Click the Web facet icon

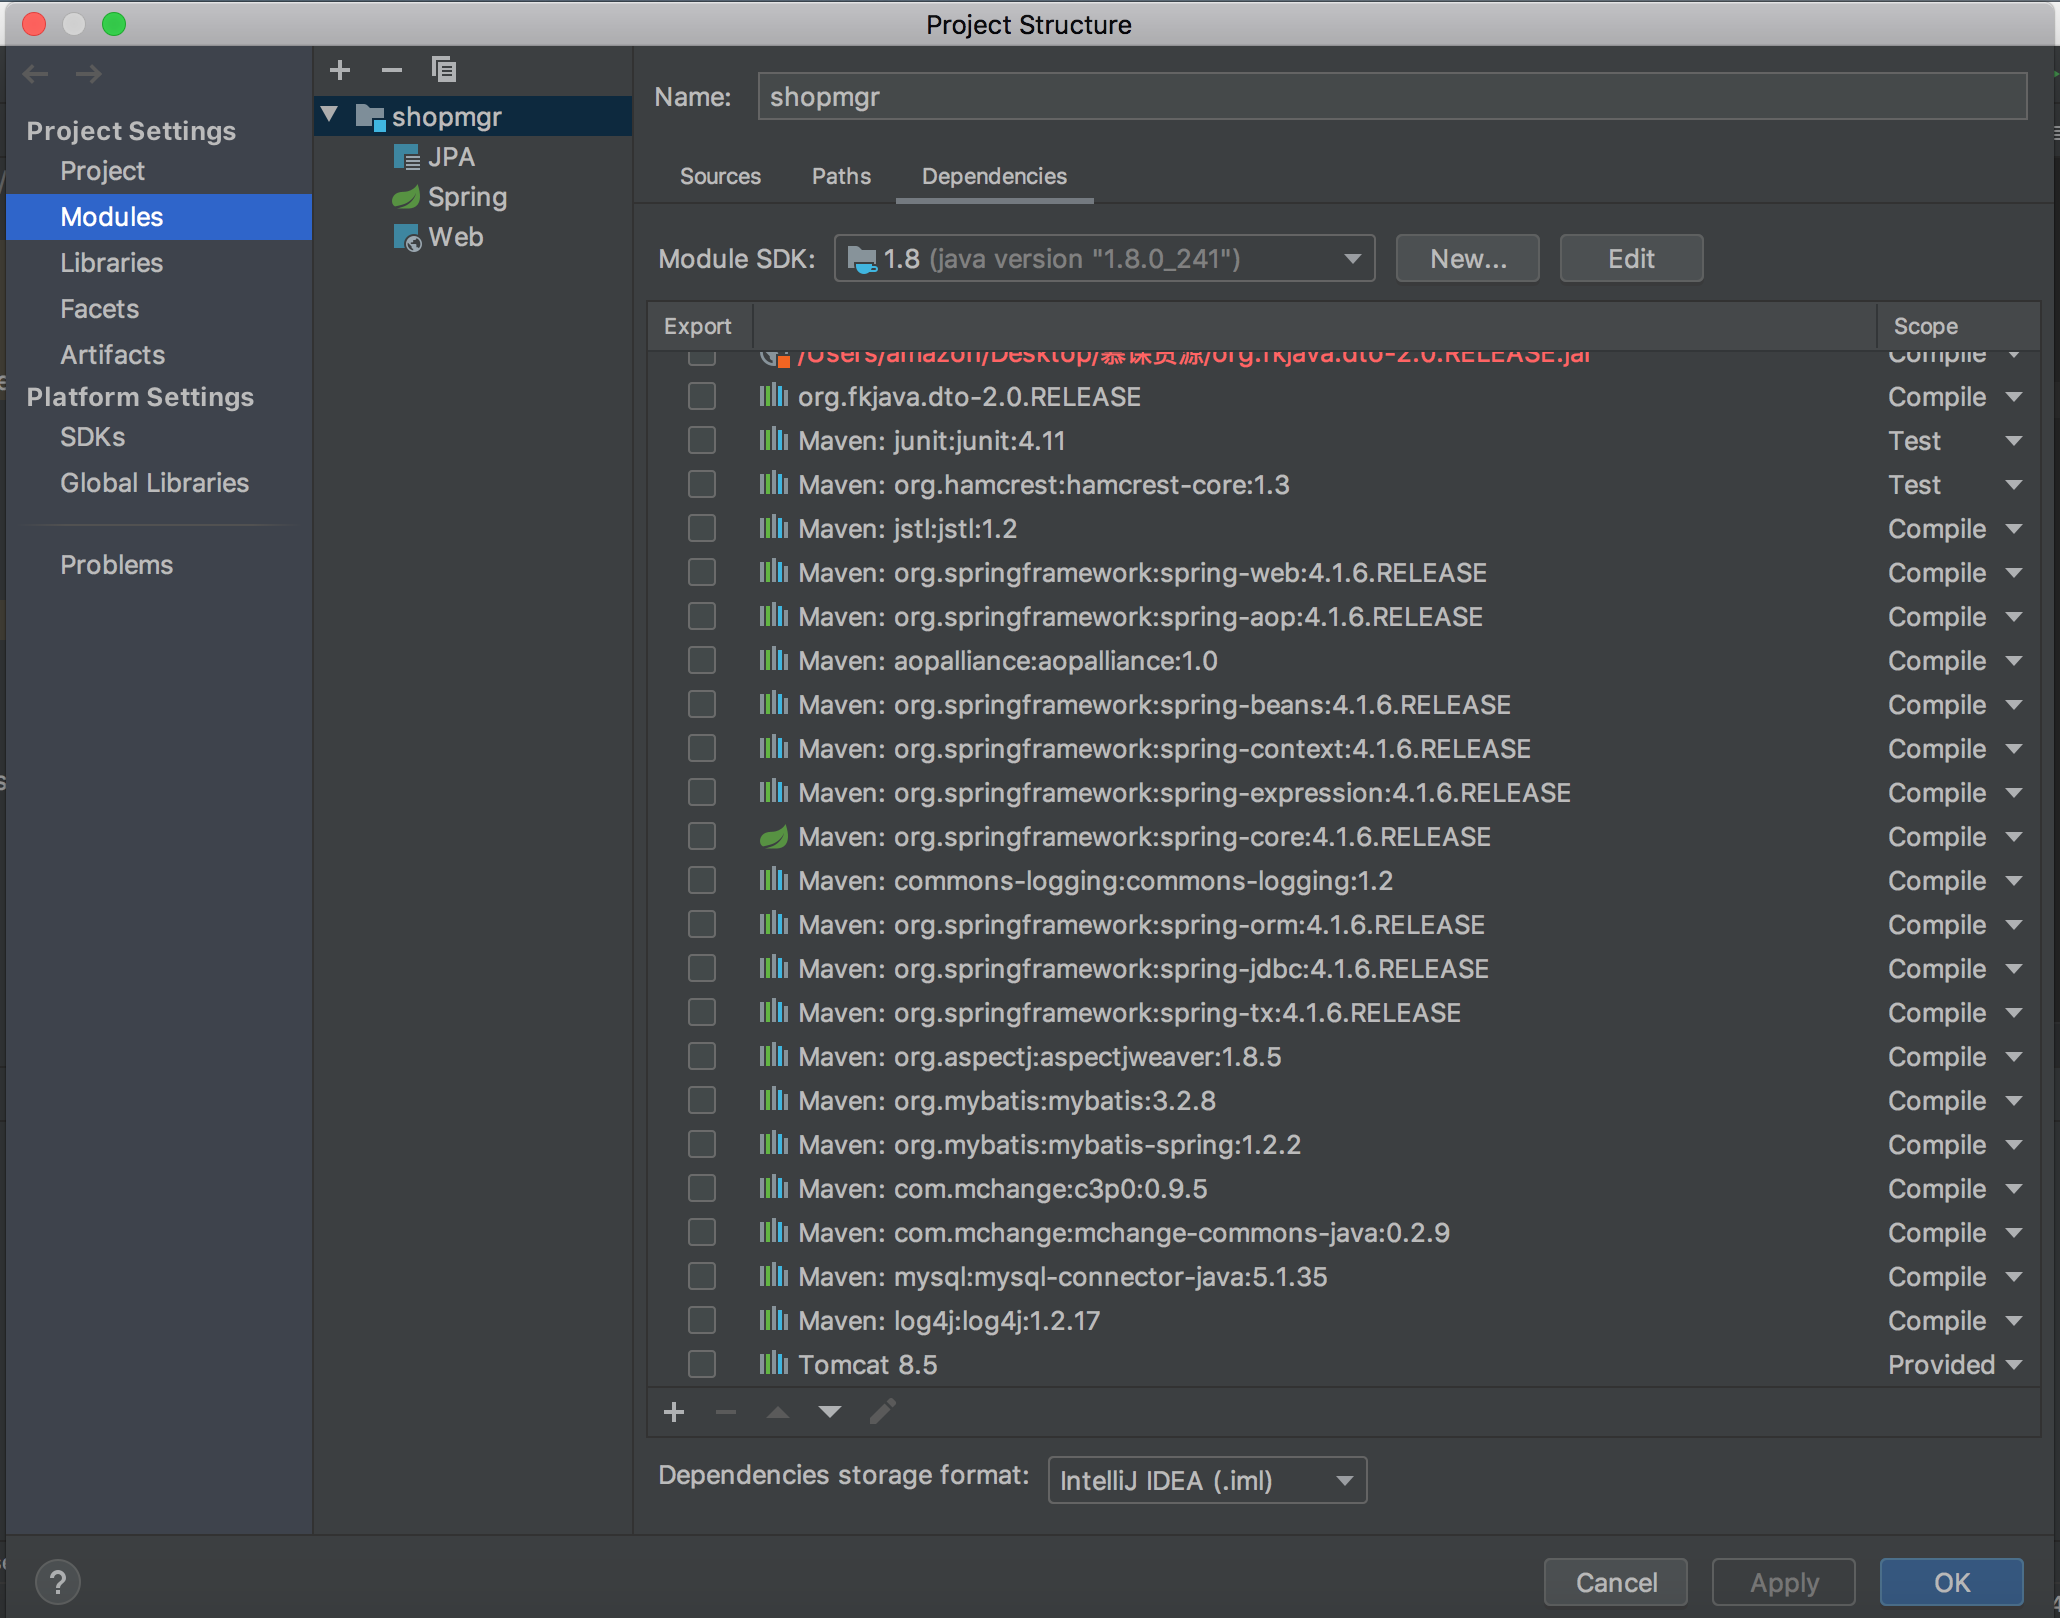coord(407,238)
